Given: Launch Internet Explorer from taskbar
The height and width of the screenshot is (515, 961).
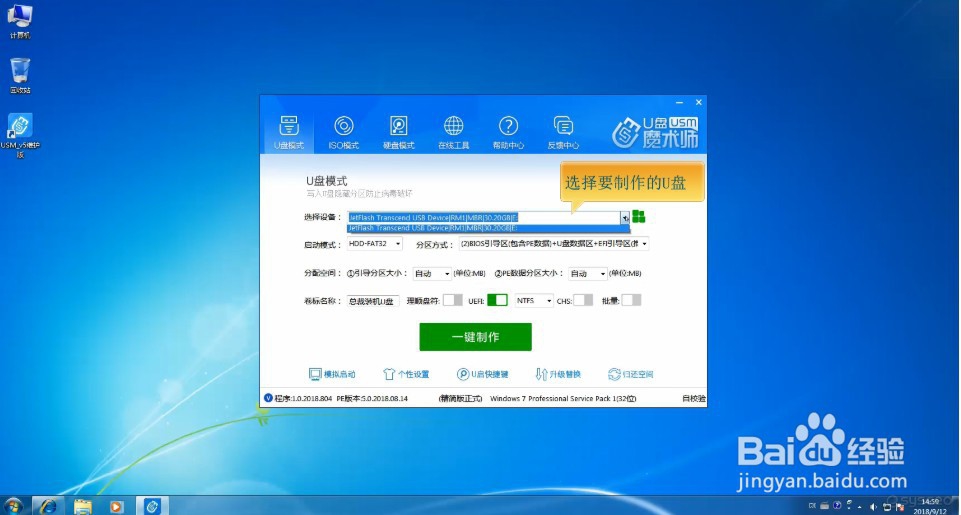Looking at the screenshot, I should (48, 506).
